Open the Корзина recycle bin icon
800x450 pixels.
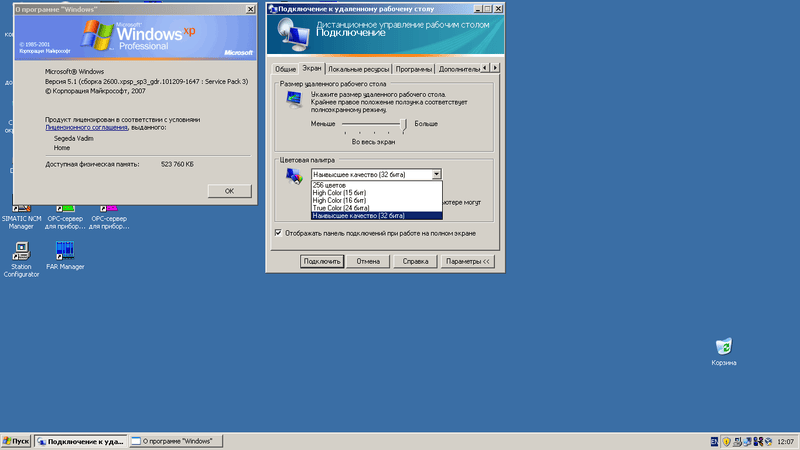click(724, 347)
